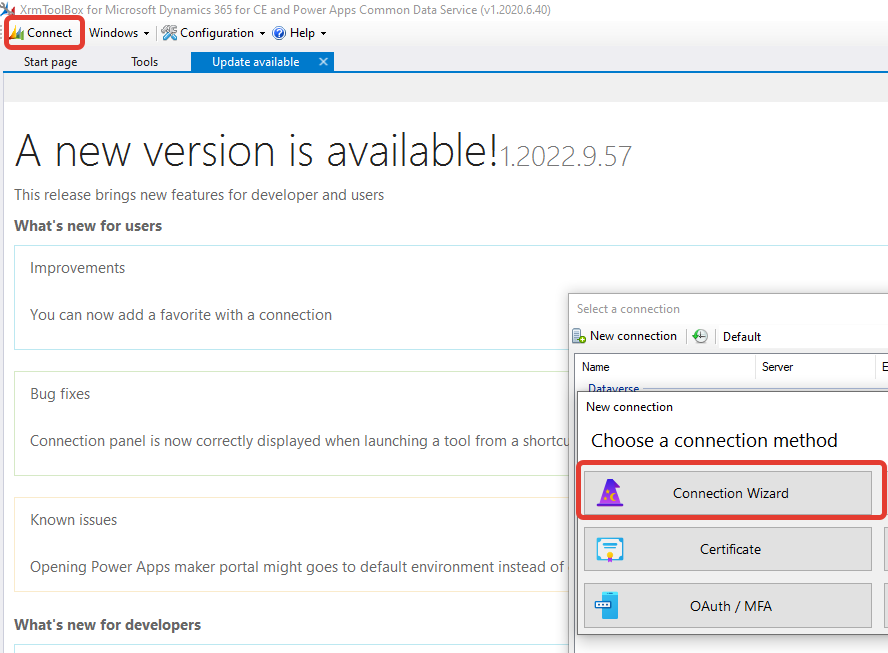
Task: Click the 'Select a connection' panel title
Action: (628, 309)
